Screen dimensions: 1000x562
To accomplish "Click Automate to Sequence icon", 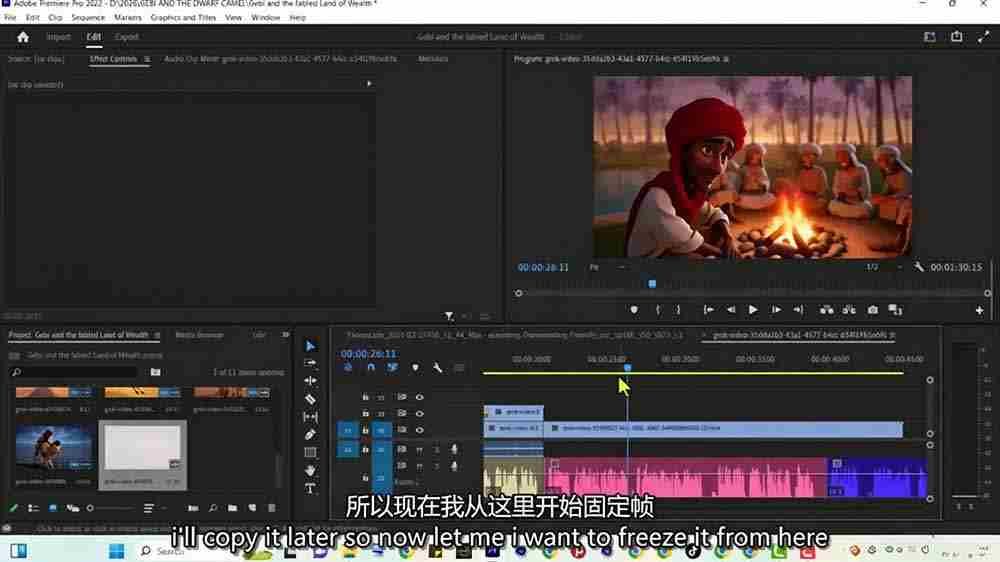I will pos(193,508).
